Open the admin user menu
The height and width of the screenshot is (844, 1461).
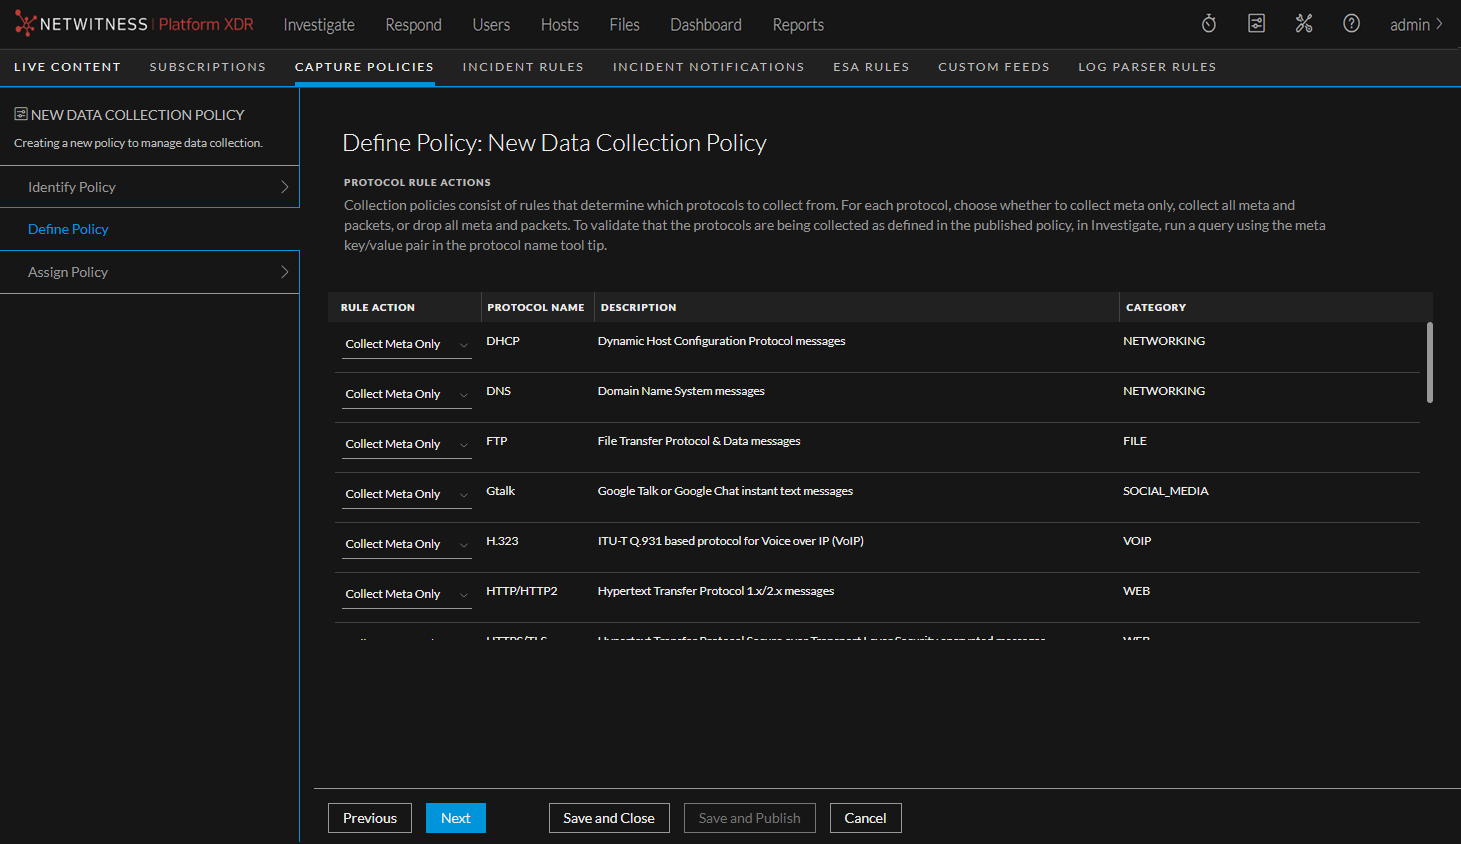[1415, 24]
